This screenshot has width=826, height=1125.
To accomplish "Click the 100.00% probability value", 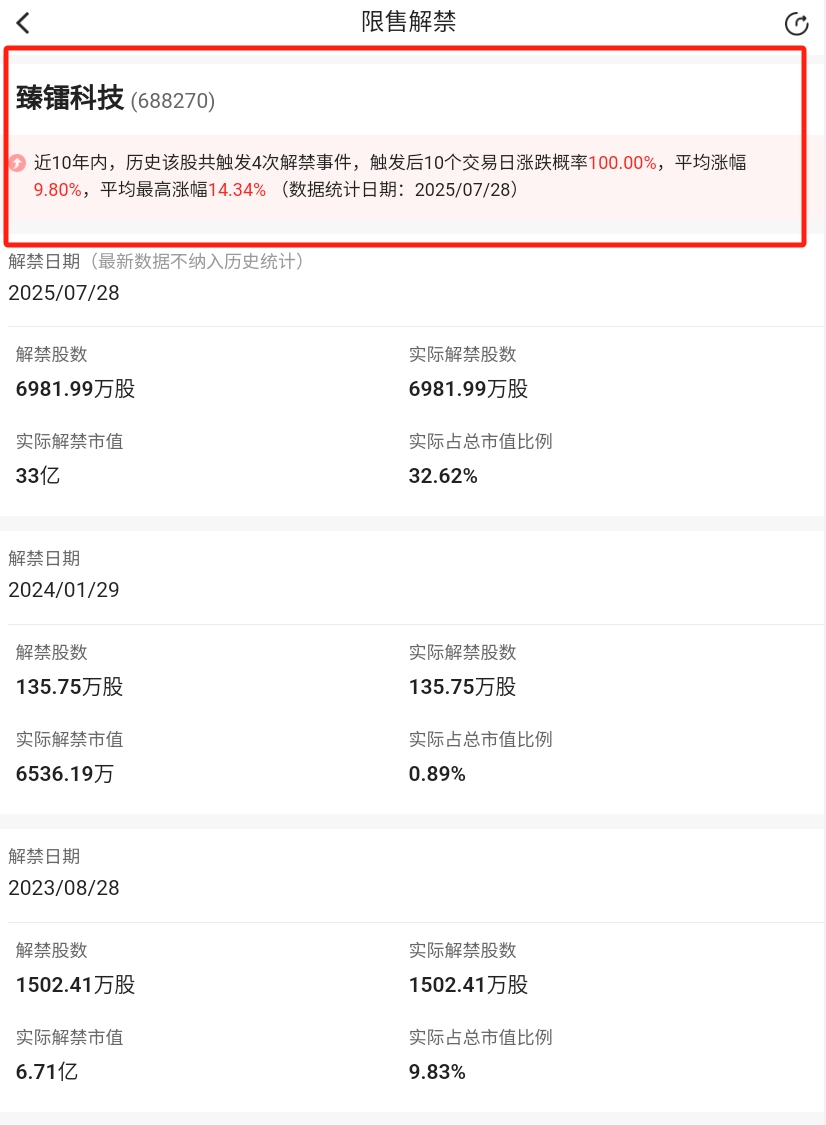I will [622, 163].
